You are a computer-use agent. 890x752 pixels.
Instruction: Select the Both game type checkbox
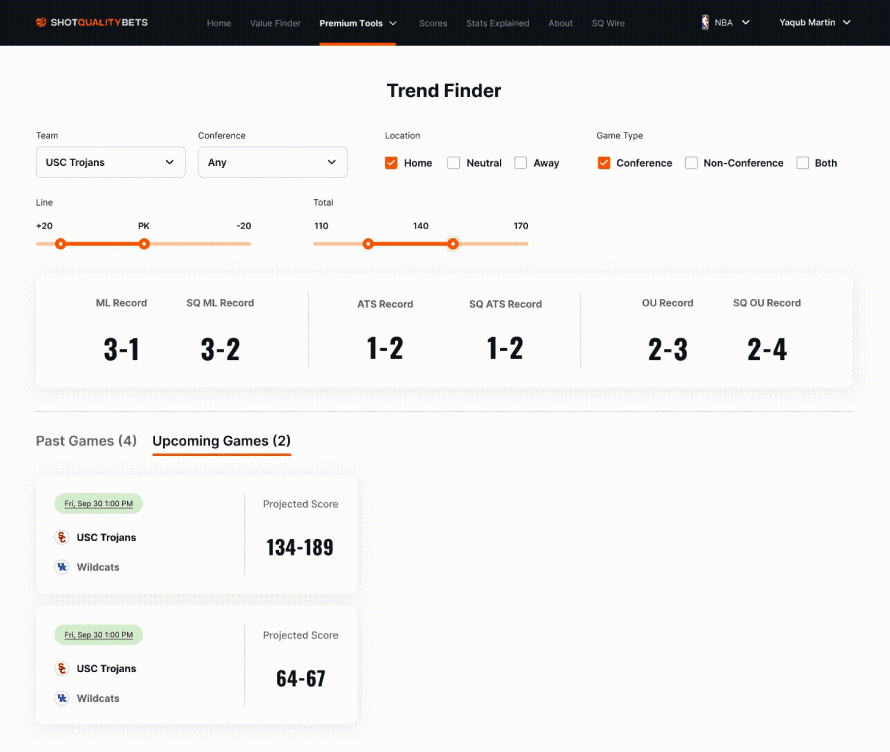click(x=803, y=163)
